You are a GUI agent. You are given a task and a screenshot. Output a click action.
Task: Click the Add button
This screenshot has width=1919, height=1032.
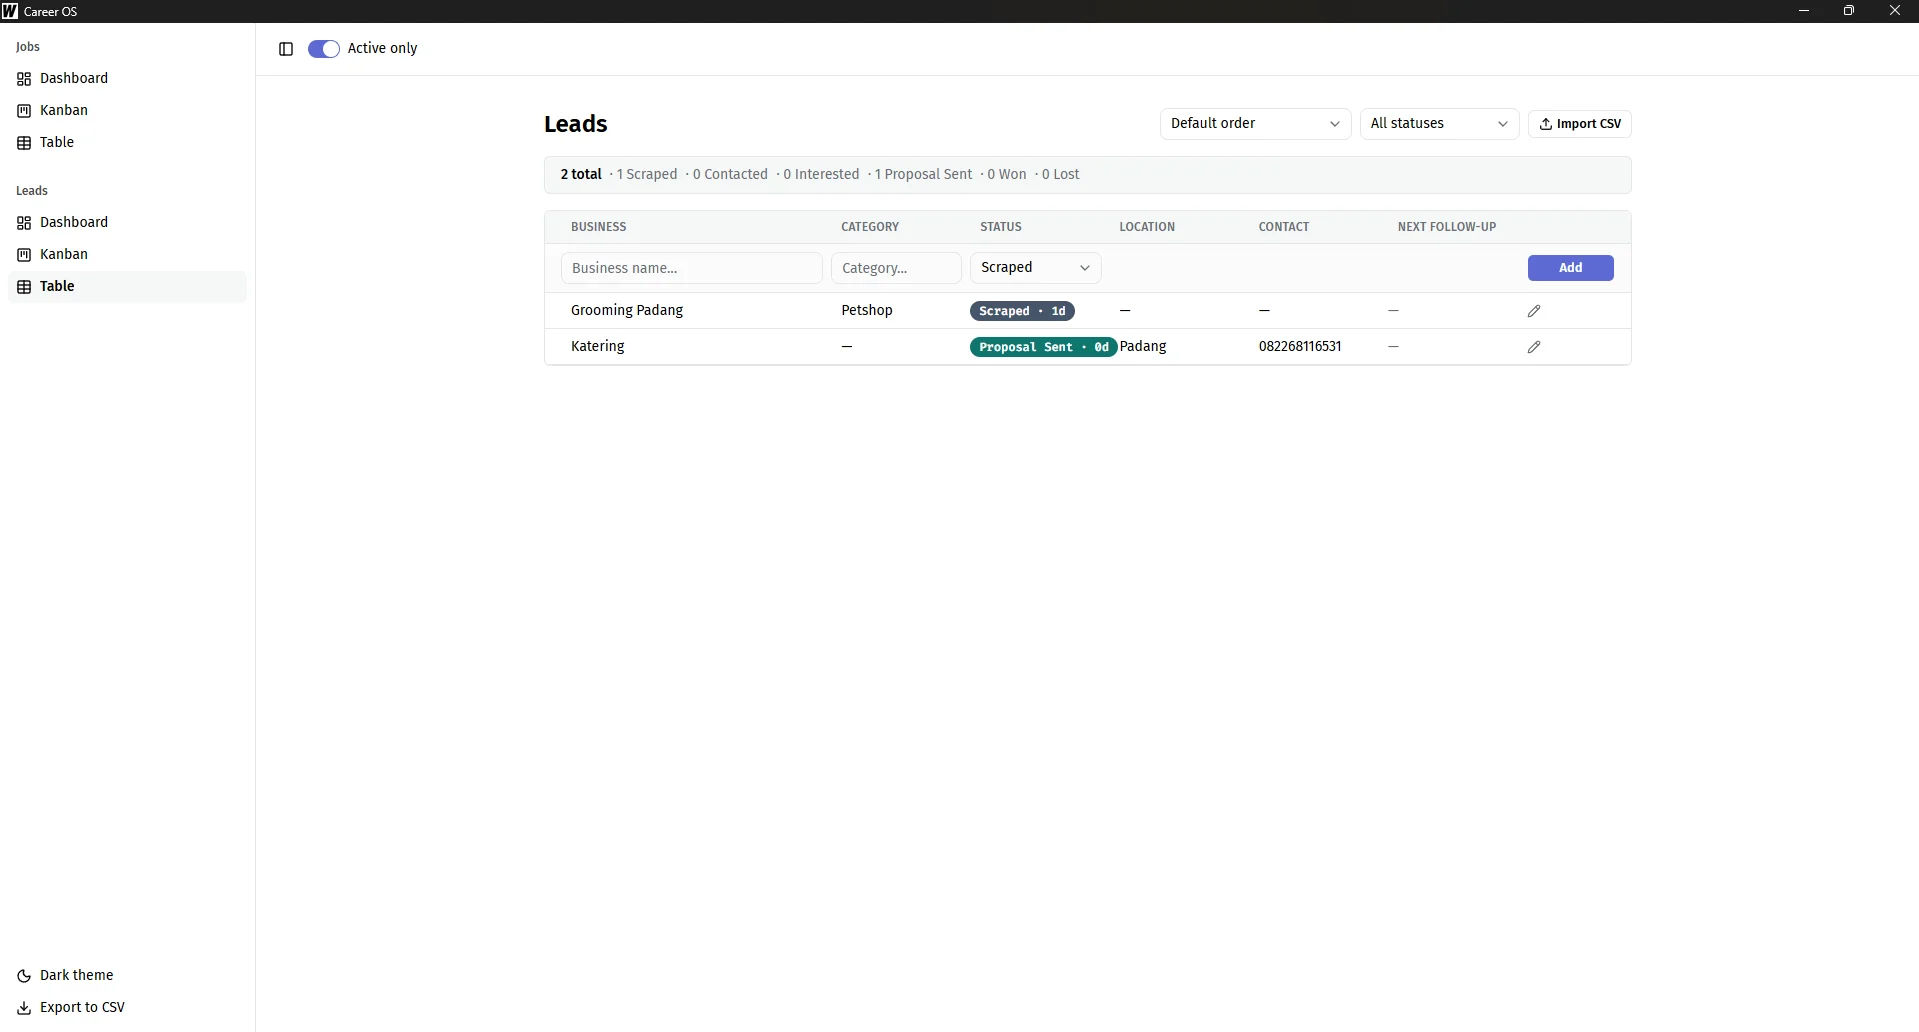pos(1570,268)
